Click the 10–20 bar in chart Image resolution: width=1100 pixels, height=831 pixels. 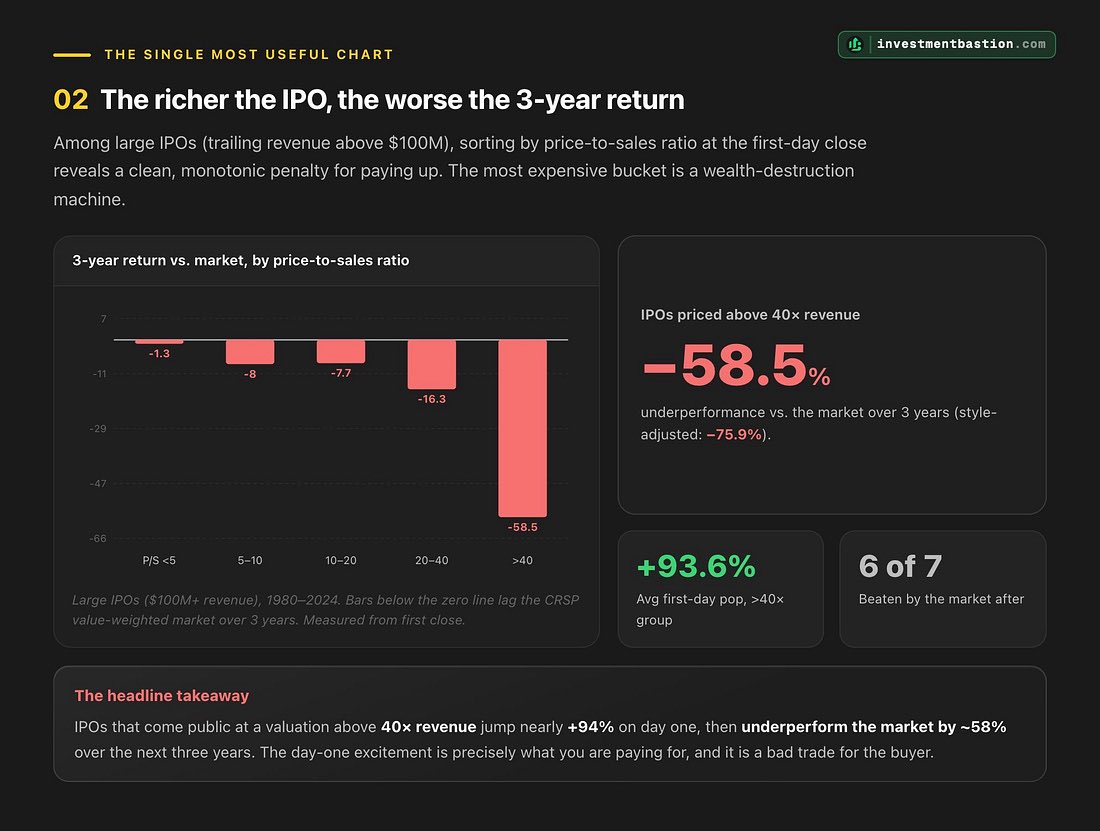click(x=341, y=351)
